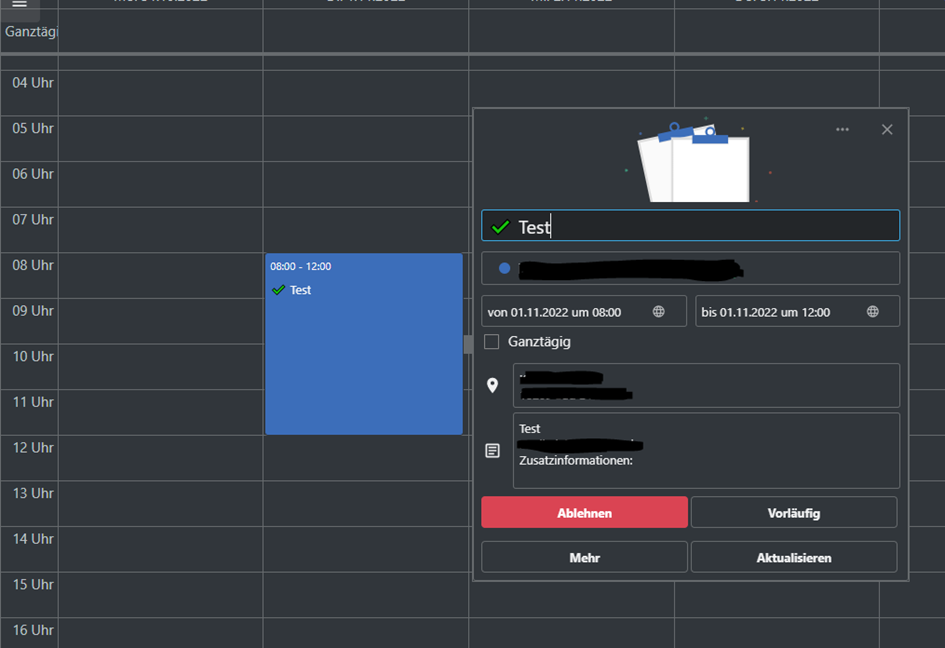Click the Test title input field

(690, 225)
